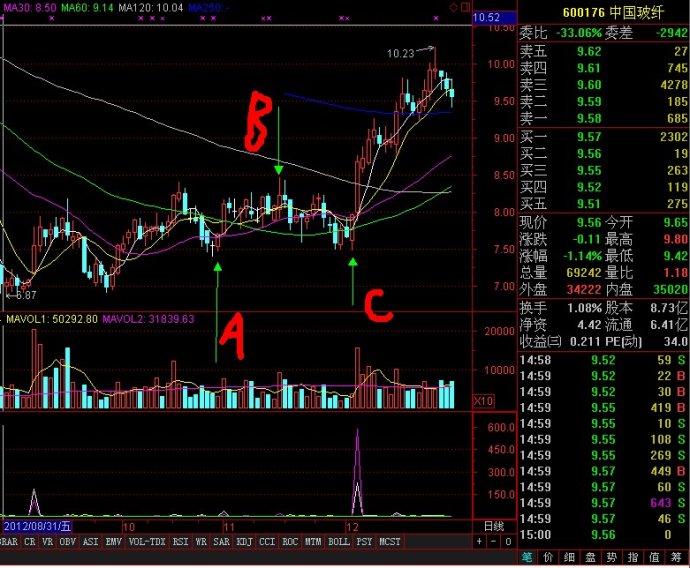This screenshot has width=690, height=568.
Task: Zoom out with the - button
Action: point(493,542)
